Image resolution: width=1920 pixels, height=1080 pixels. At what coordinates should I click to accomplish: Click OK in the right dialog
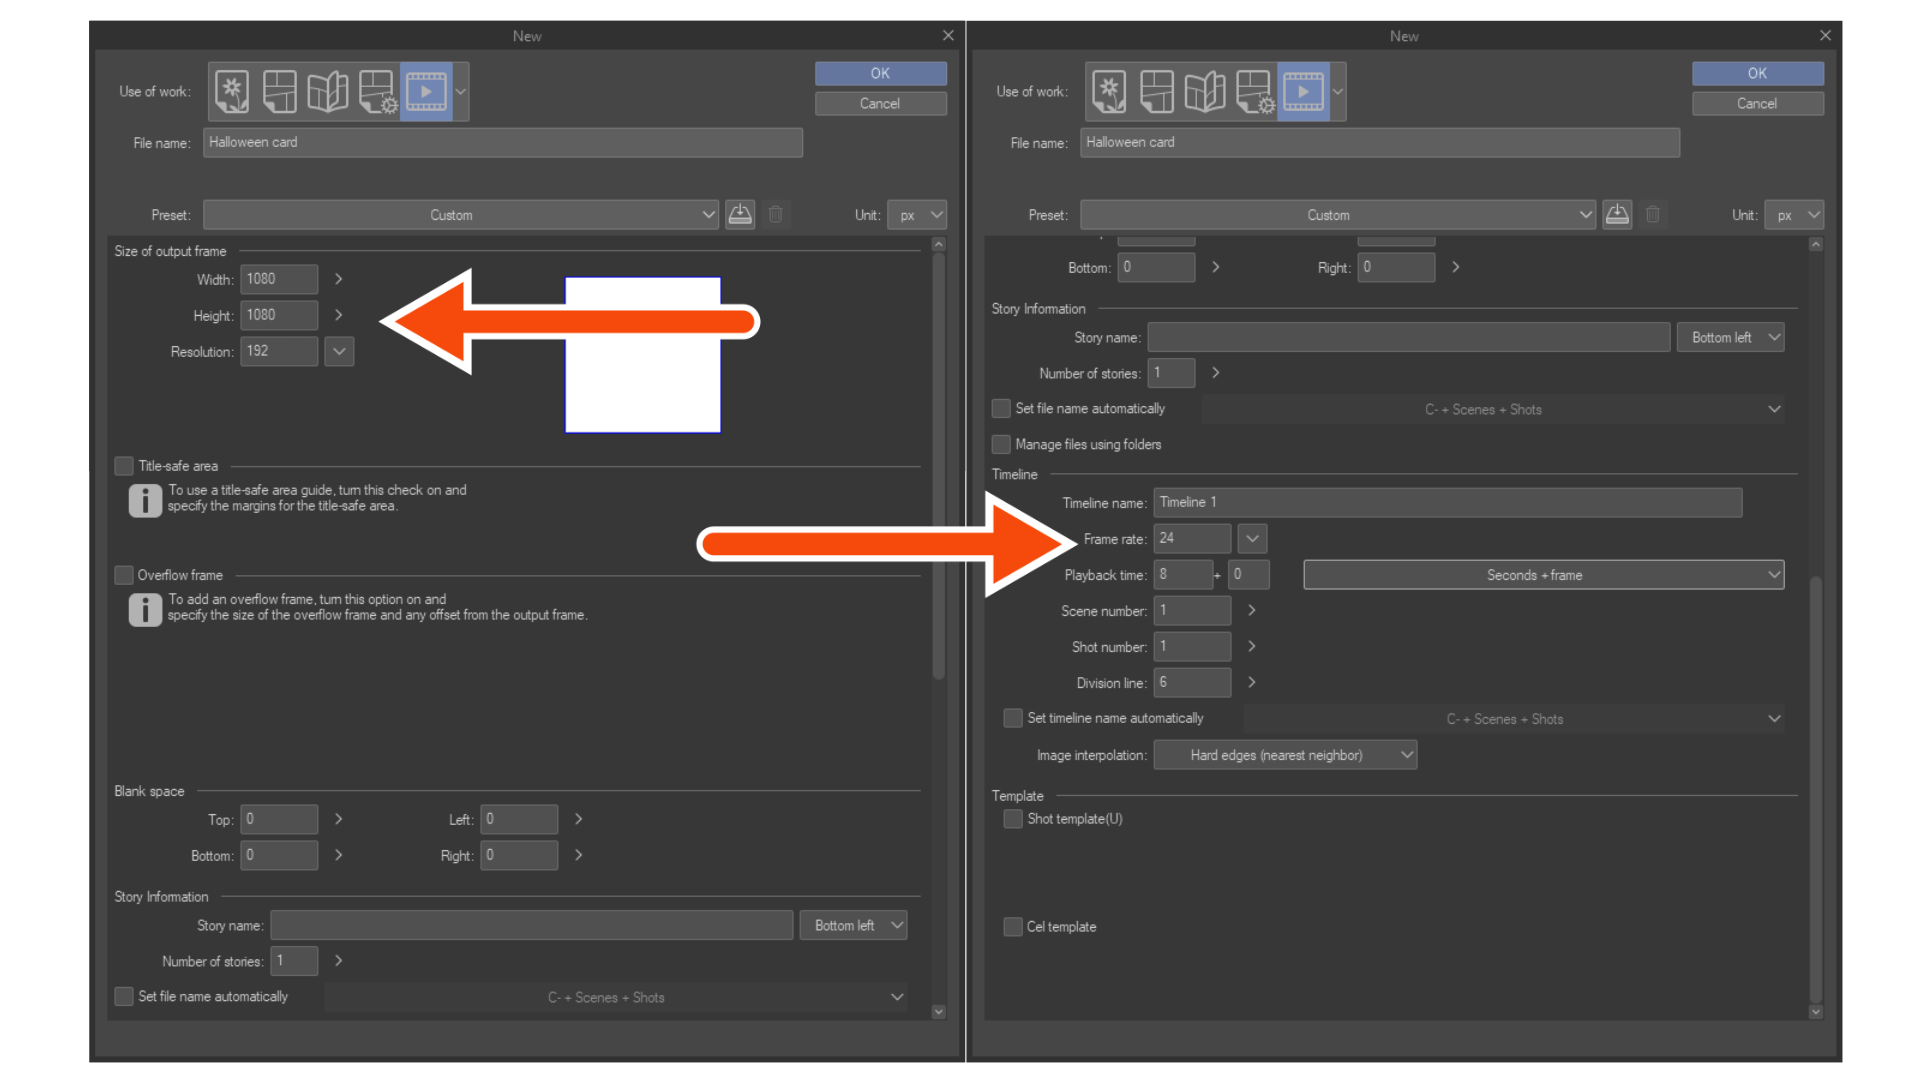tap(1757, 73)
